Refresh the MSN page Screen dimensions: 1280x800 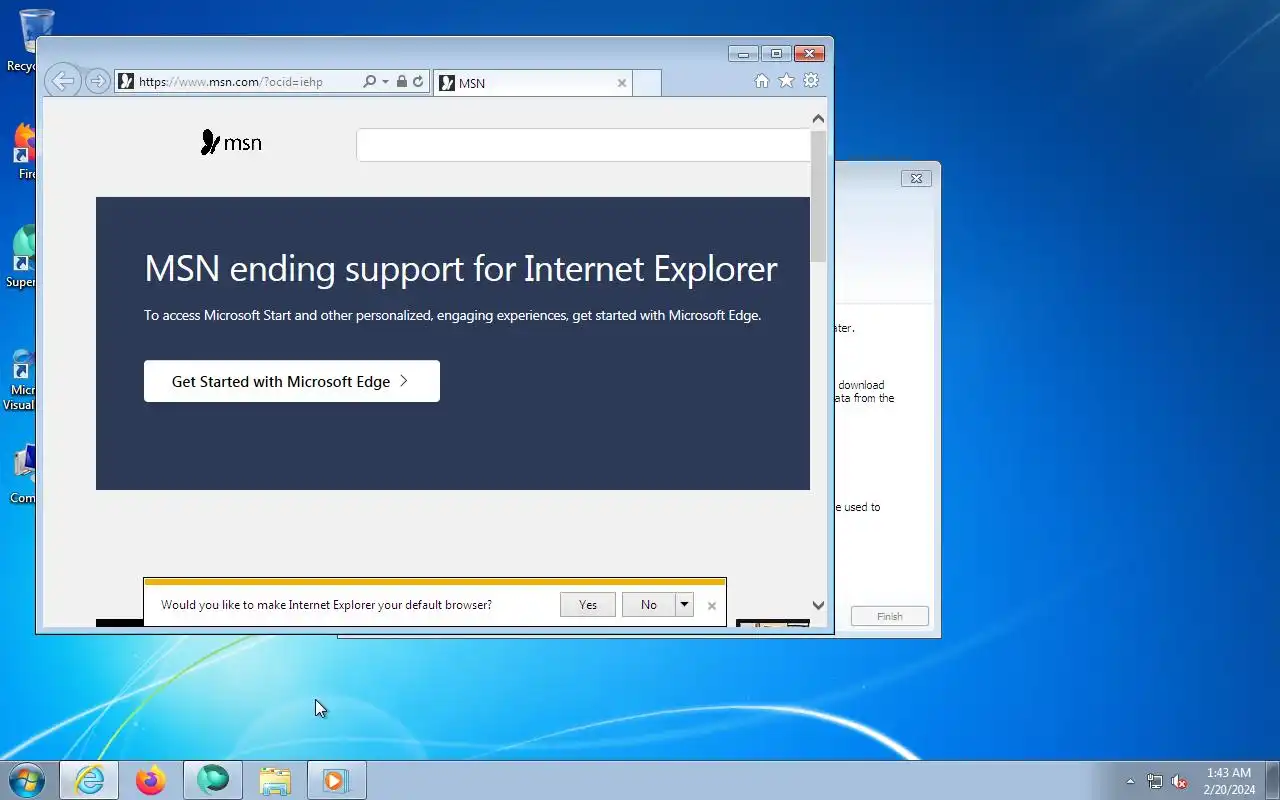[x=418, y=82]
